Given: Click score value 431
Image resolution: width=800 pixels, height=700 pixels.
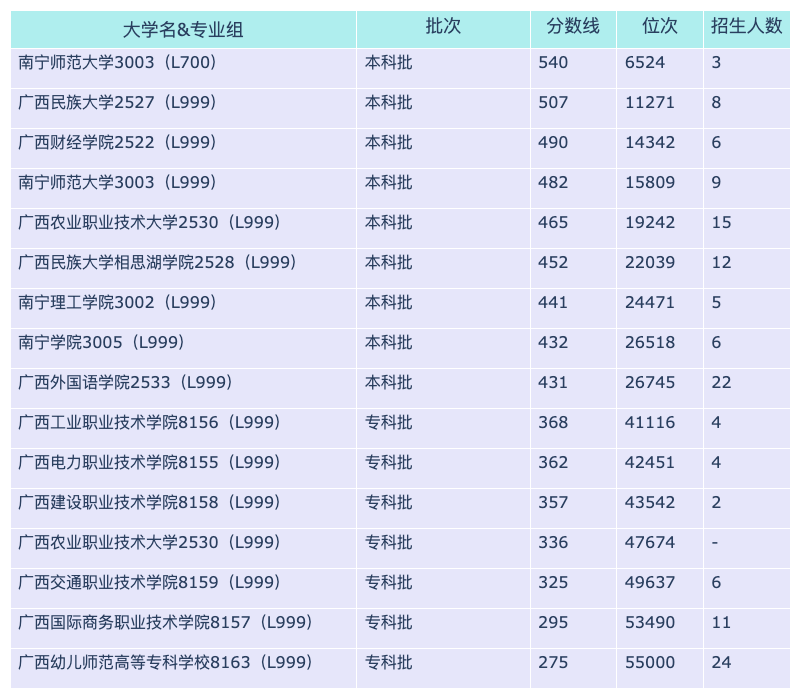Looking at the screenshot, I should [x=553, y=382].
